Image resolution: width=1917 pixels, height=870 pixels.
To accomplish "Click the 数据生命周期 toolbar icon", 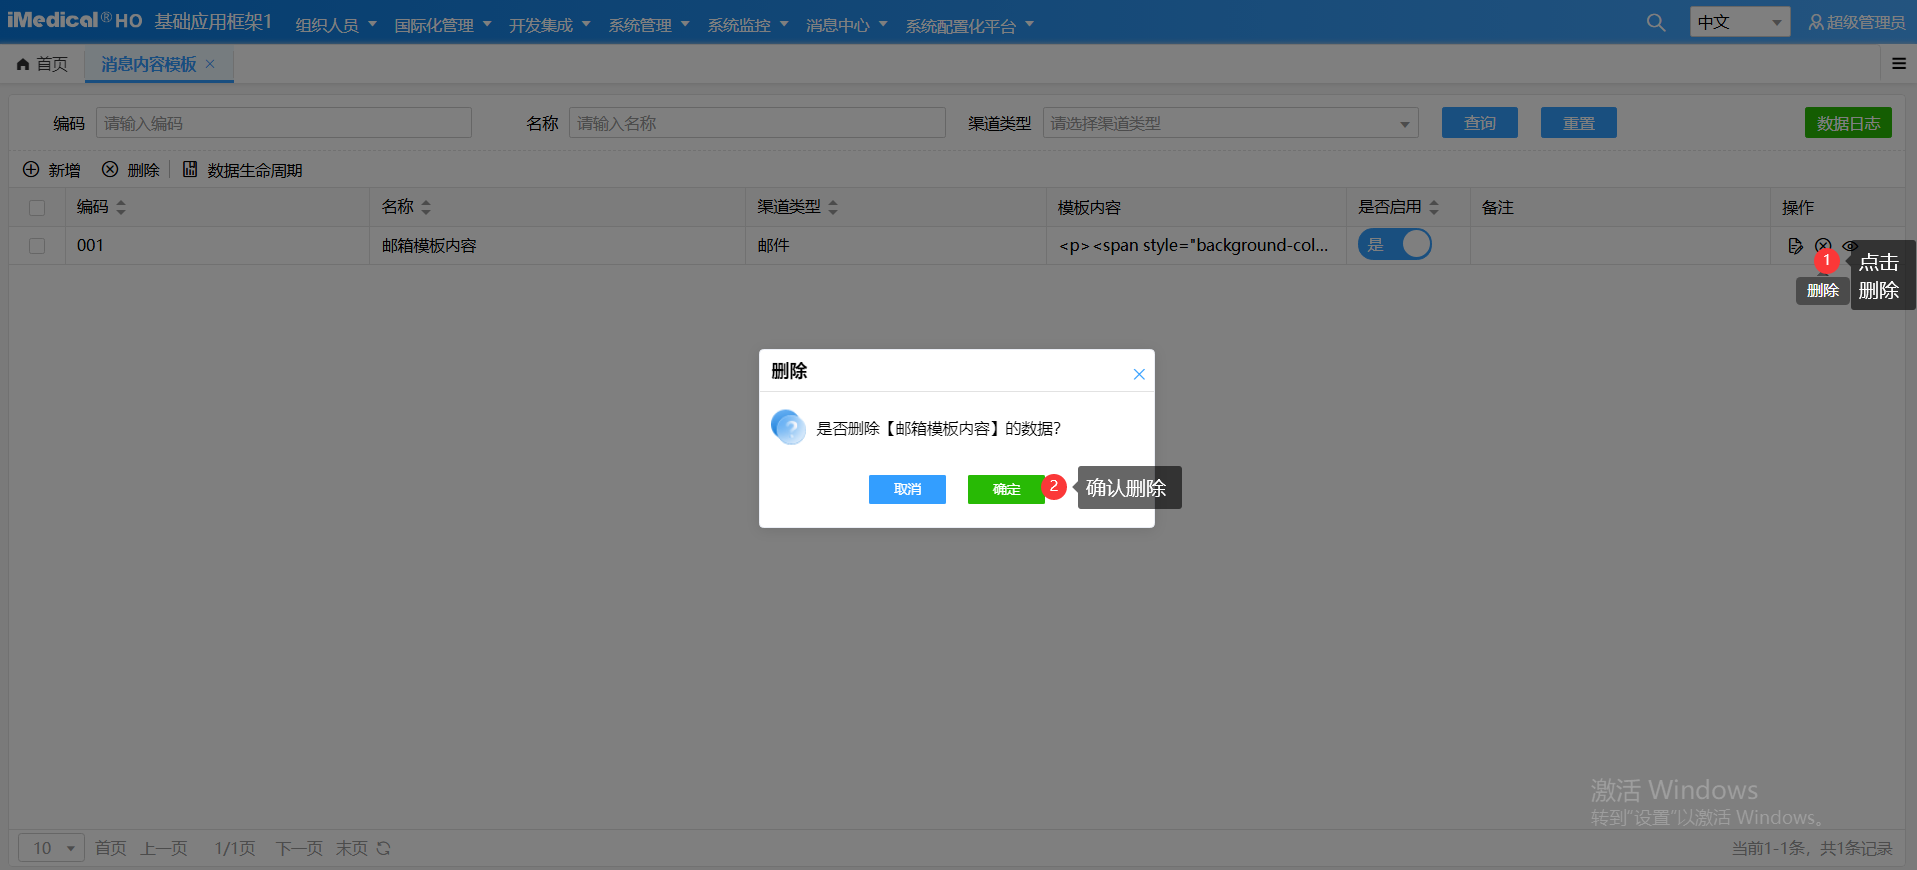I will tap(190, 170).
